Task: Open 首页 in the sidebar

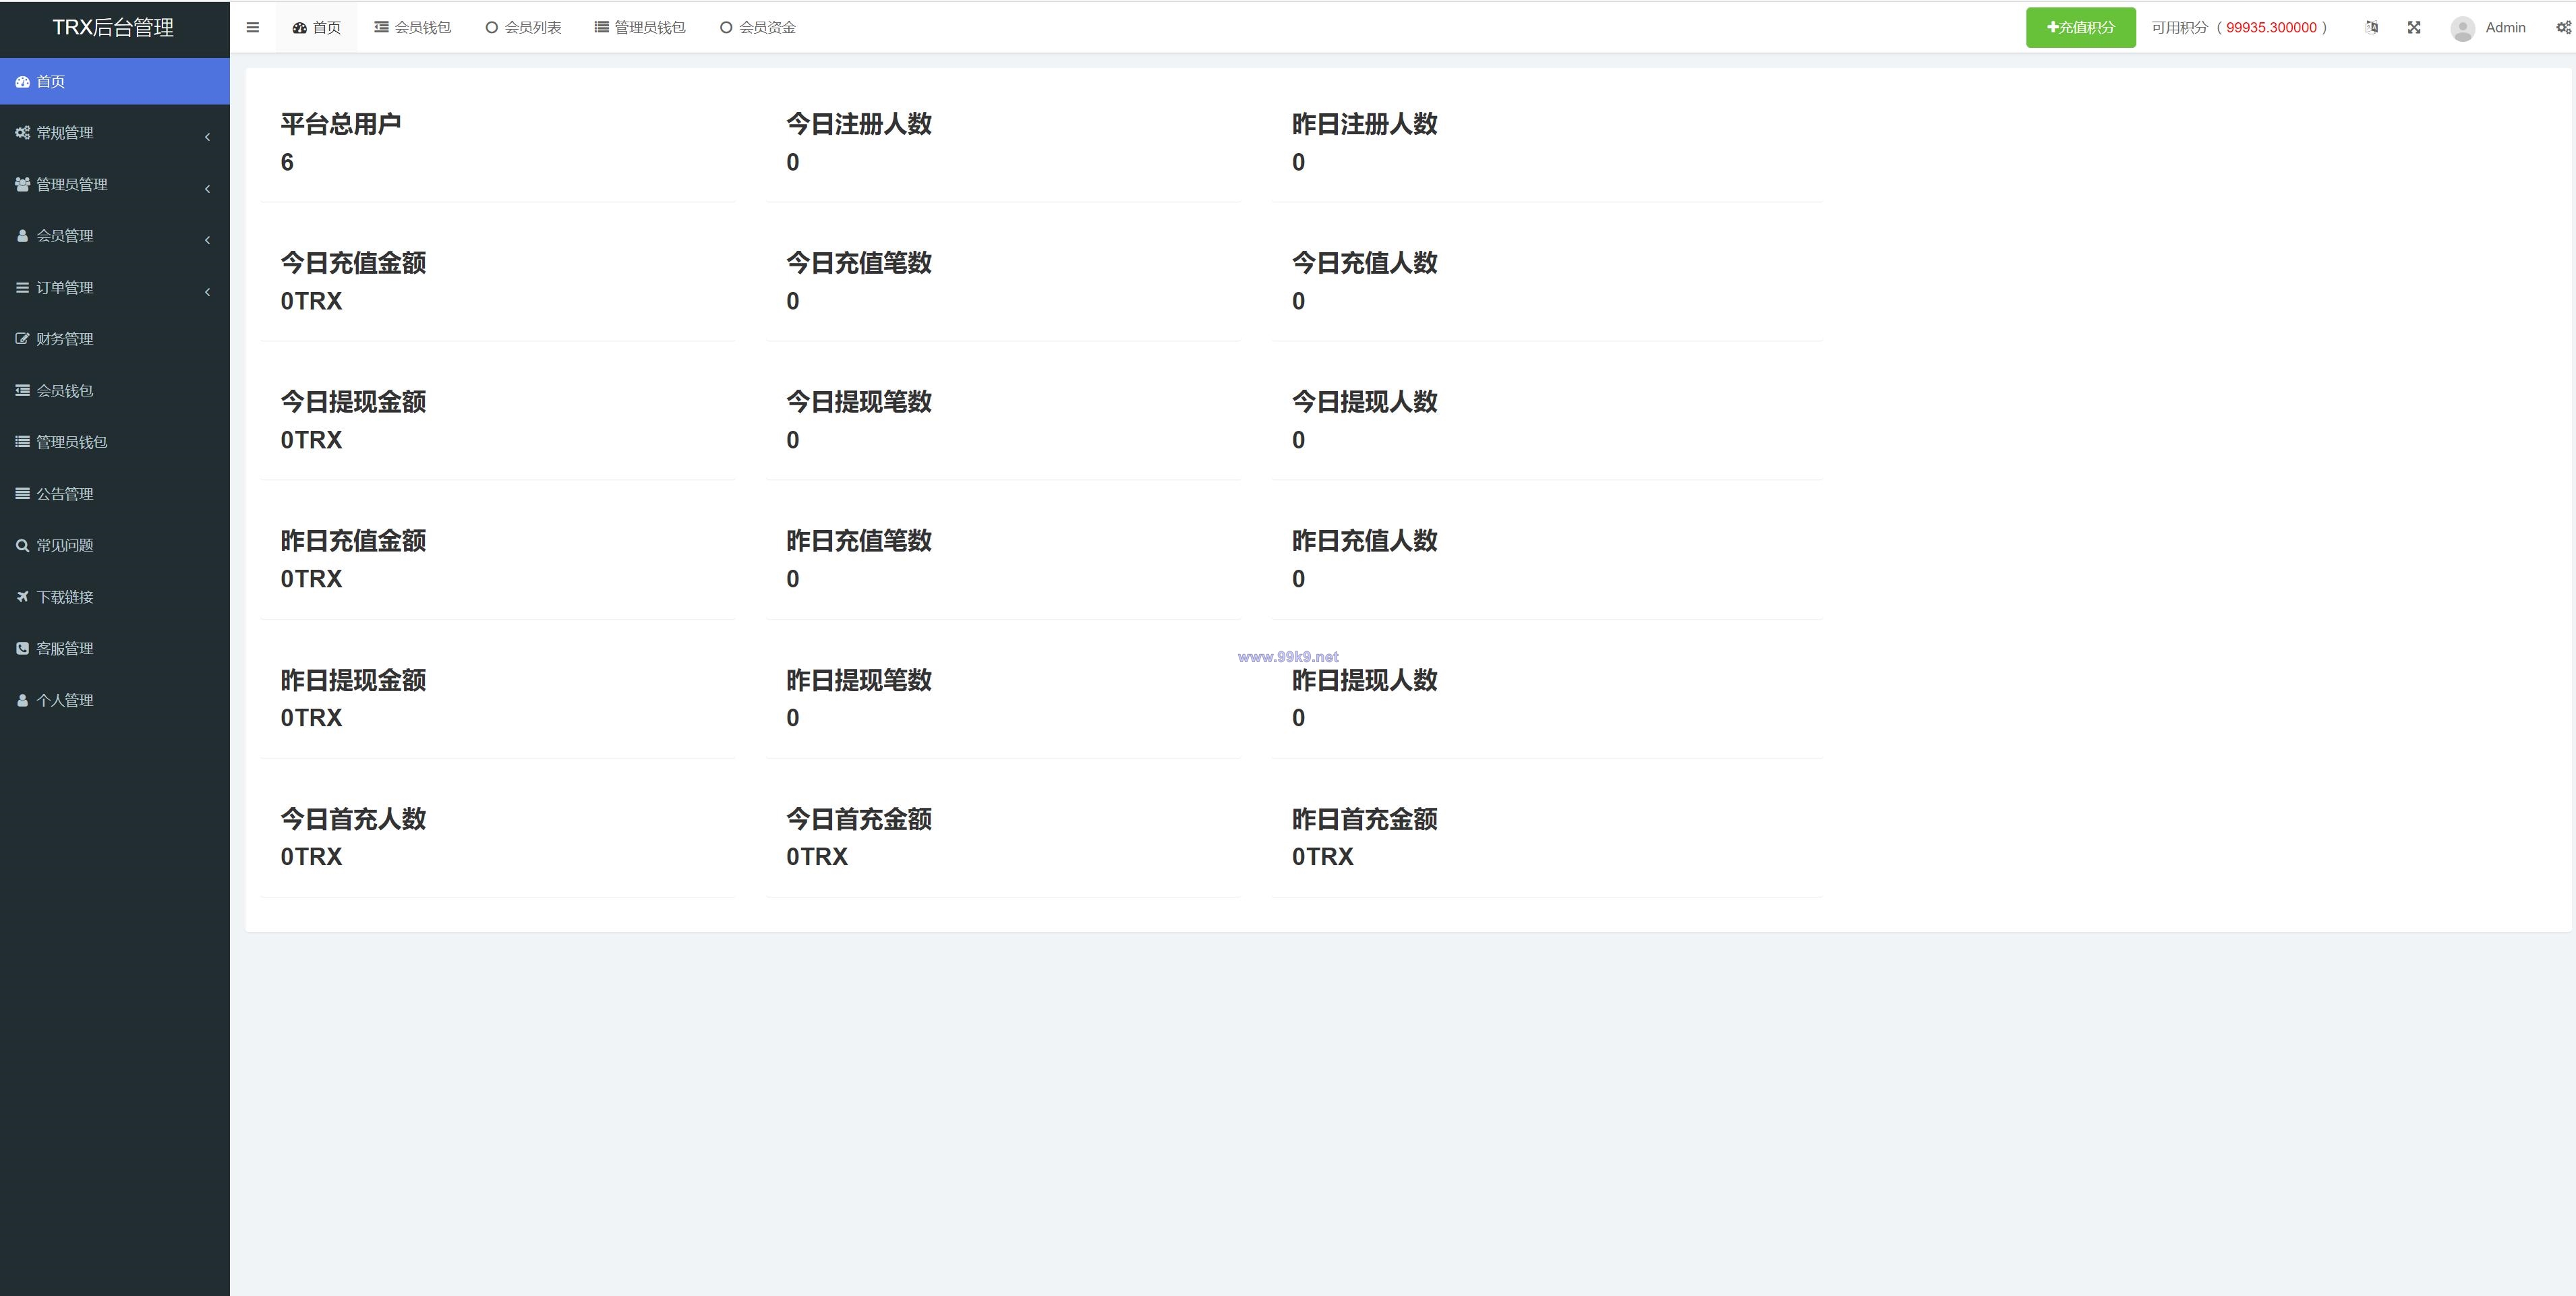Action: coord(115,82)
